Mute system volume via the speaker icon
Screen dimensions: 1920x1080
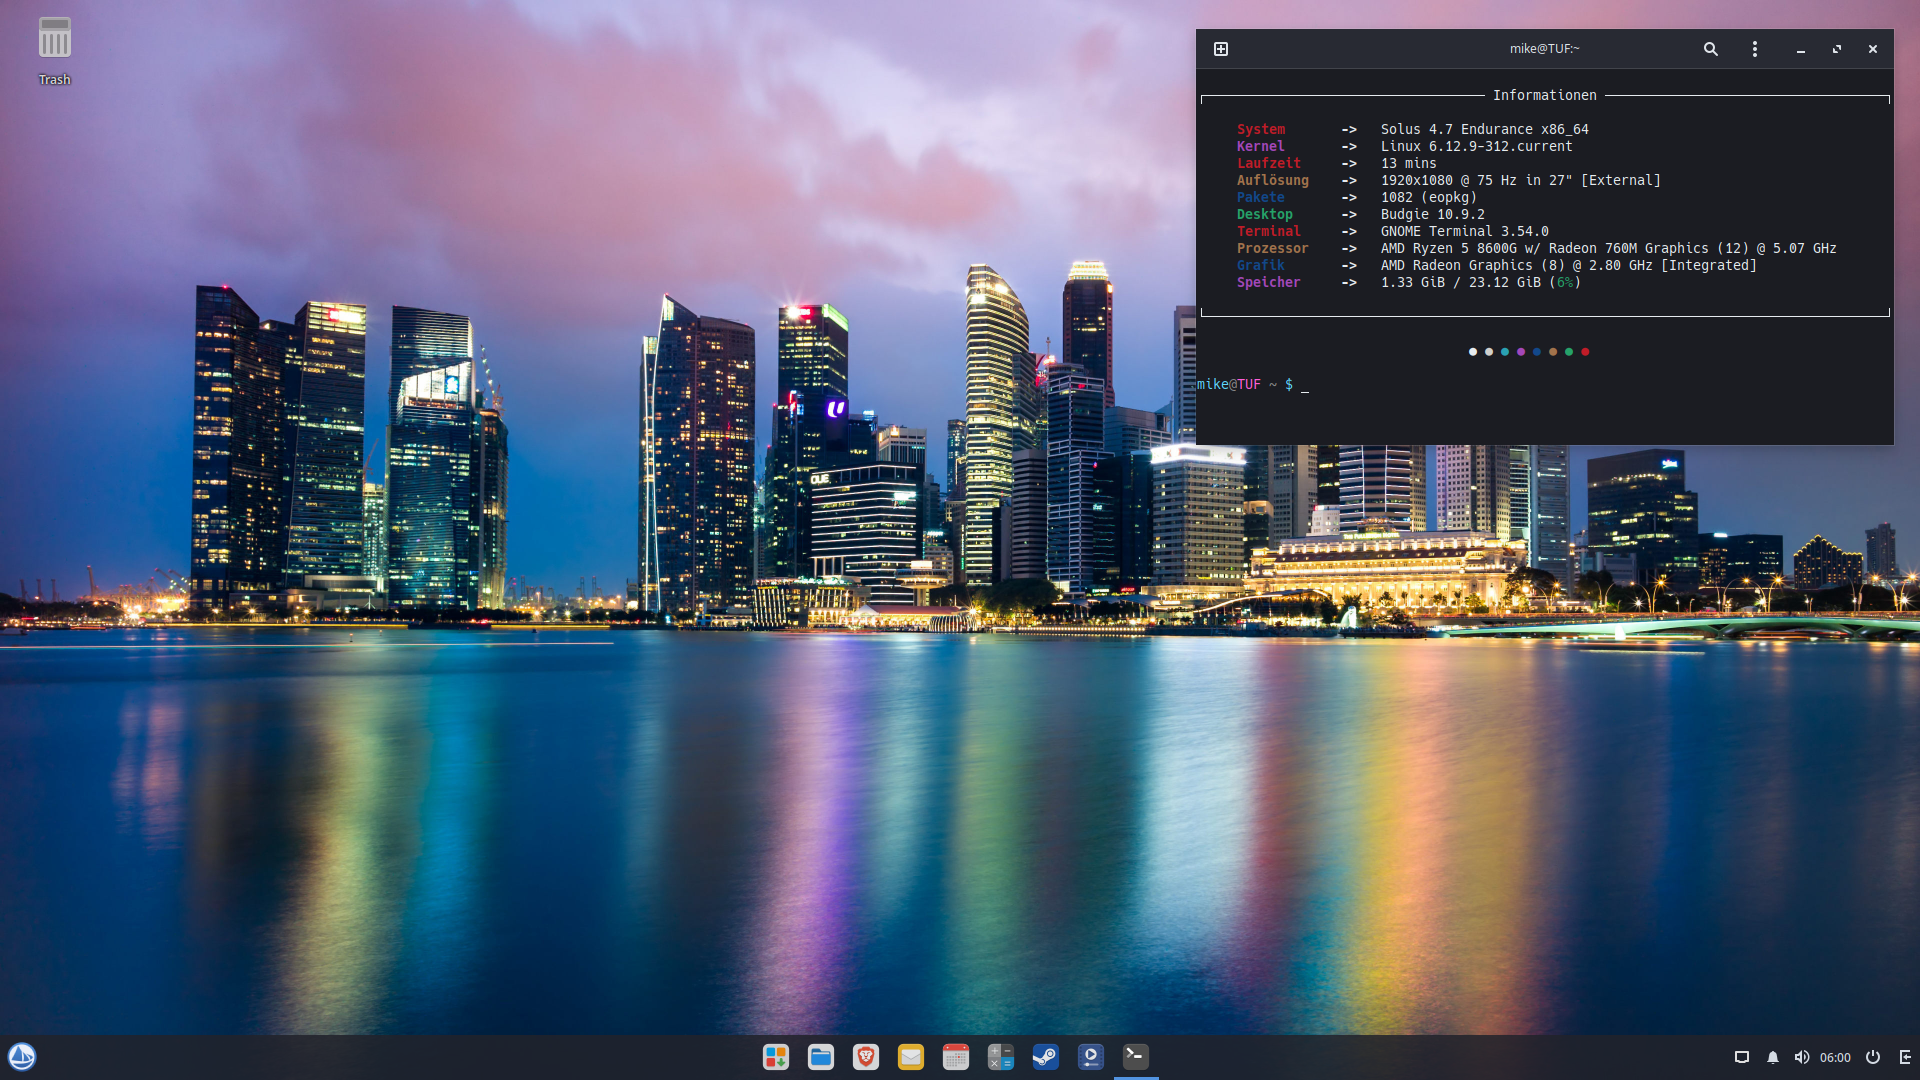click(x=1803, y=1057)
